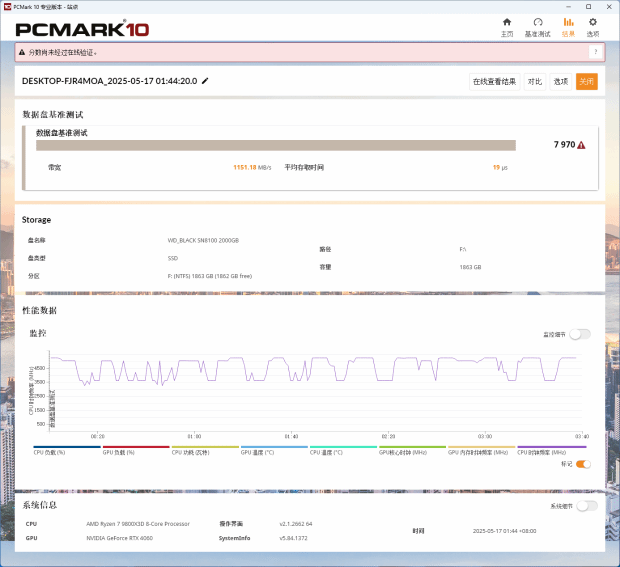
Task: Click the capacity value 1863 GB
Action: point(470,267)
